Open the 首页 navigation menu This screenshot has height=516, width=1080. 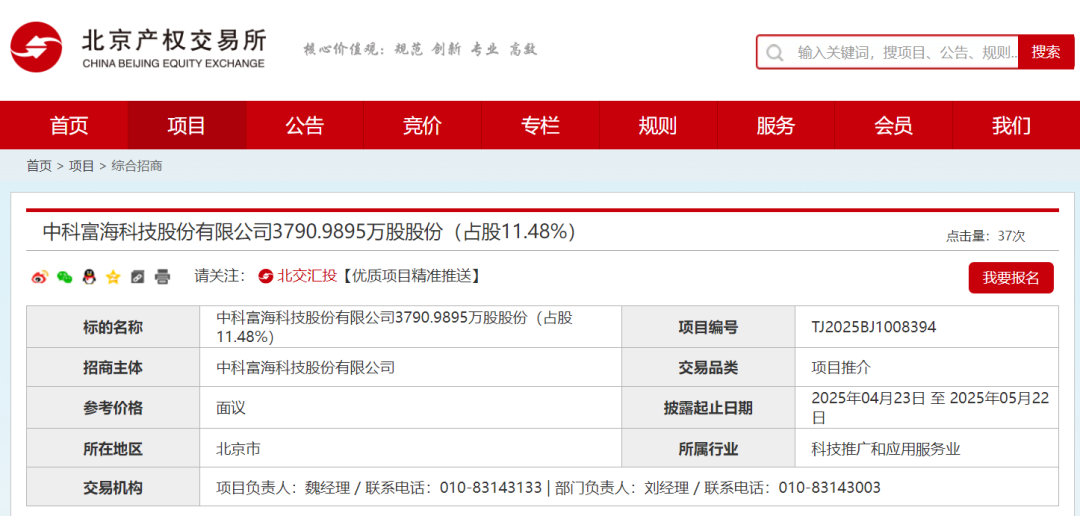(x=69, y=125)
